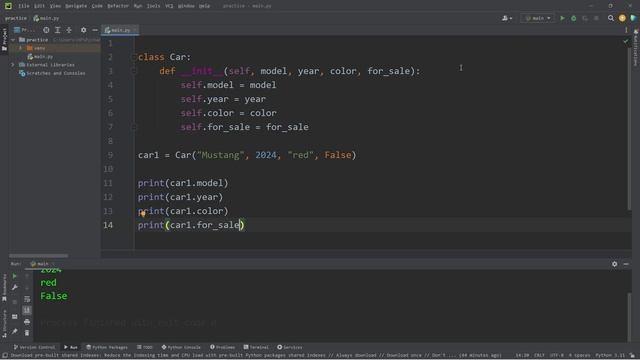Fold the __init__ method at line 3
This screenshot has height=360, width=640.
pyautogui.click(x=133, y=71)
